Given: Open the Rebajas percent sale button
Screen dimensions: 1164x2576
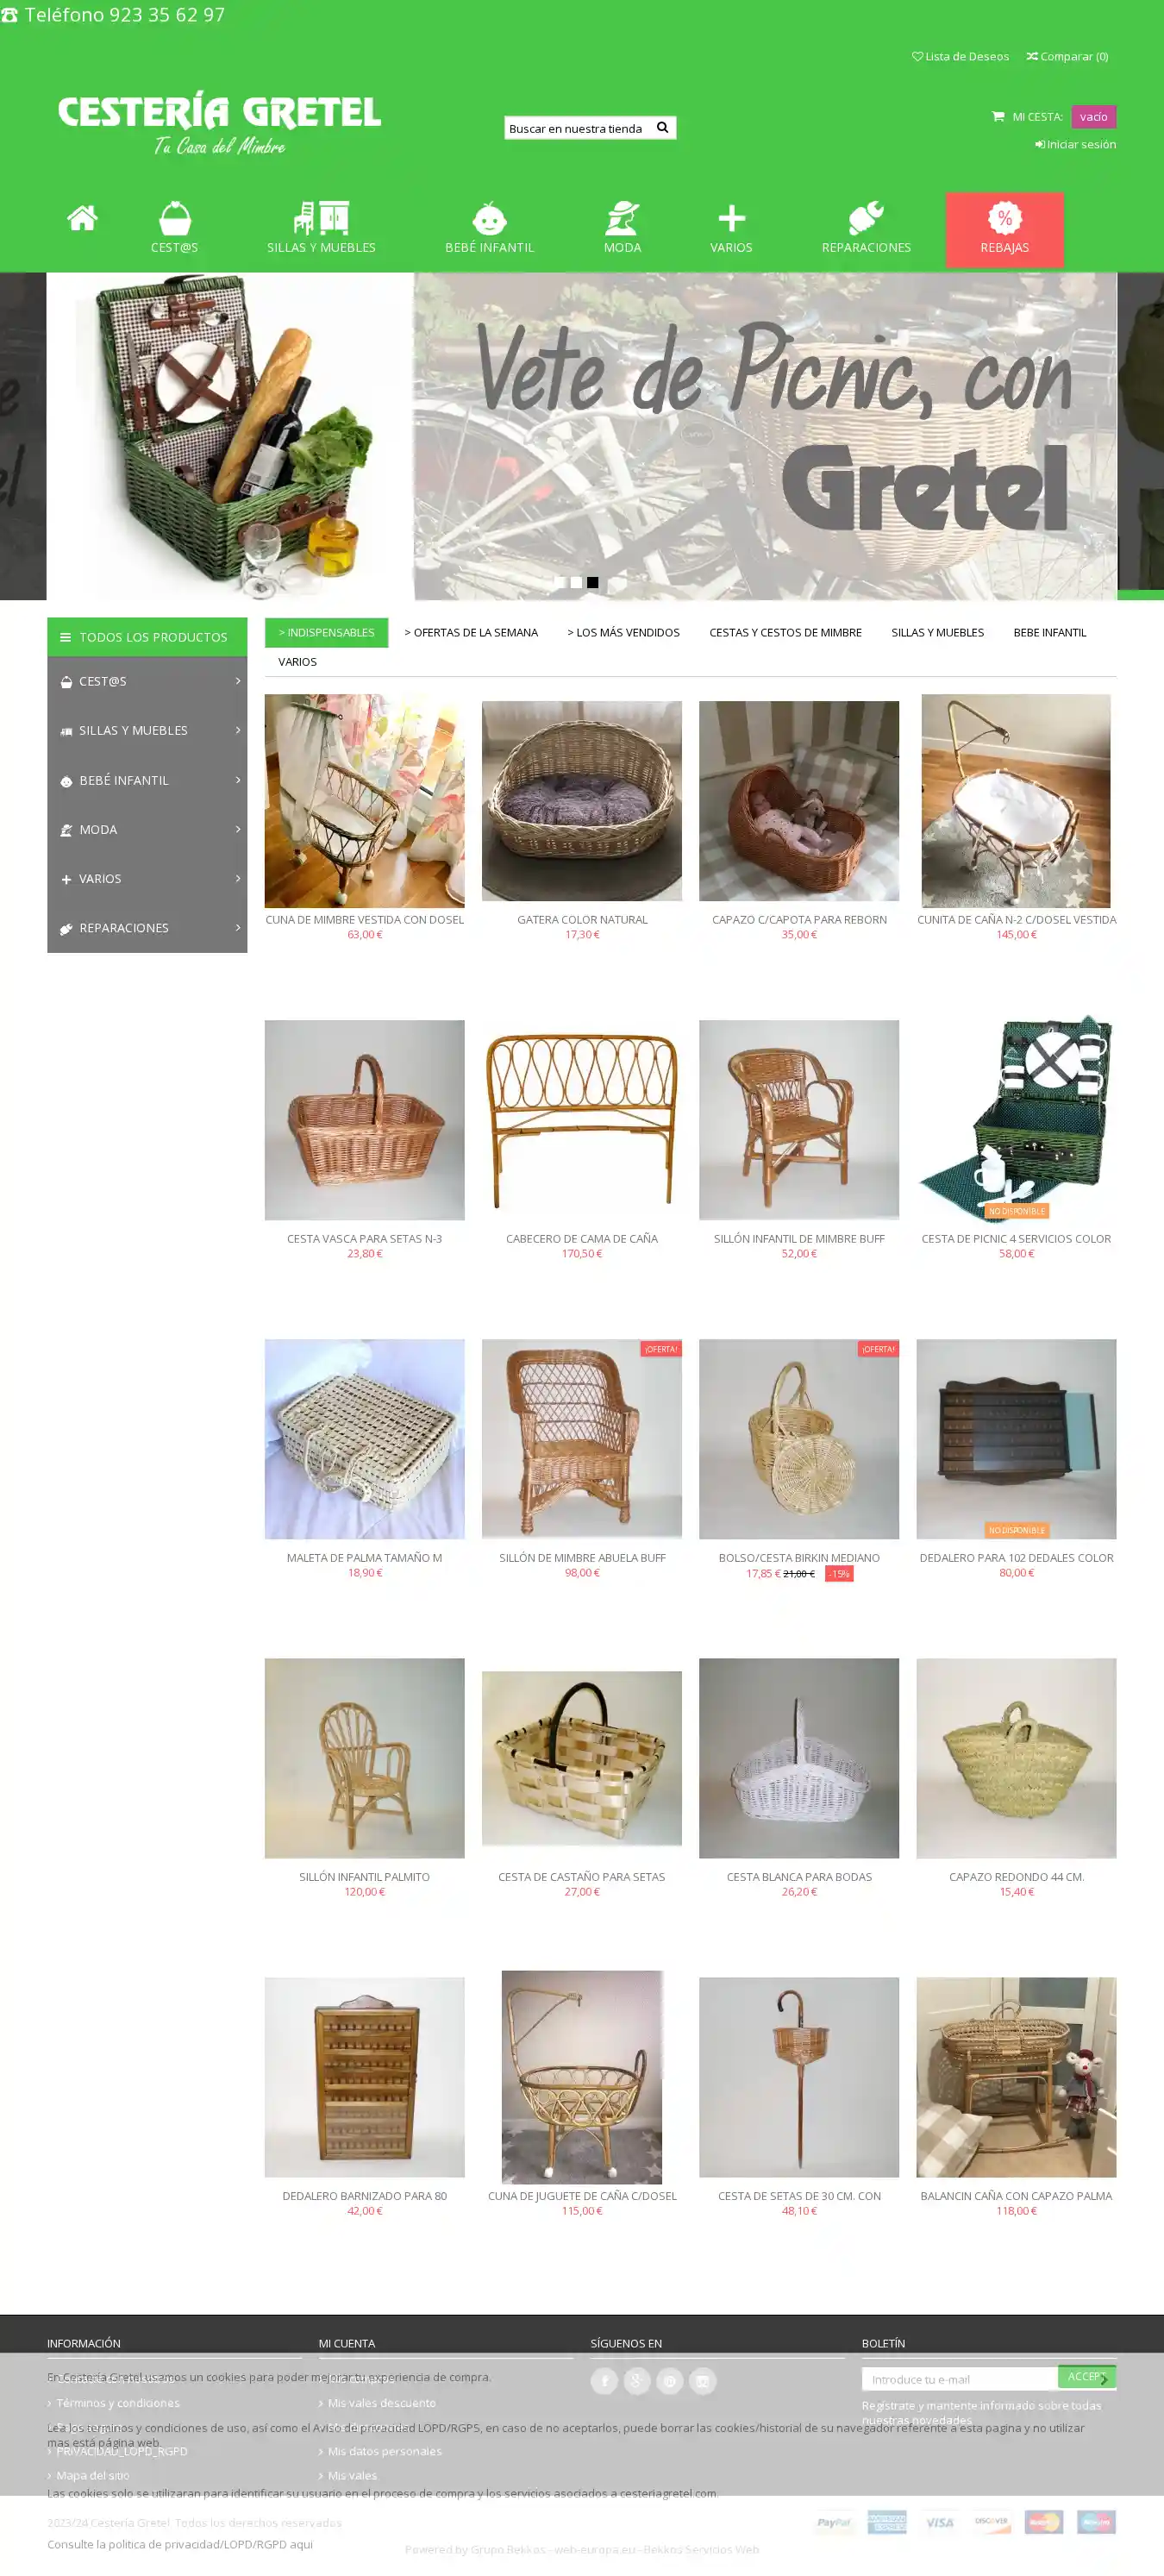Looking at the screenshot, I should pyautogui.click(x=1004, y=230).
